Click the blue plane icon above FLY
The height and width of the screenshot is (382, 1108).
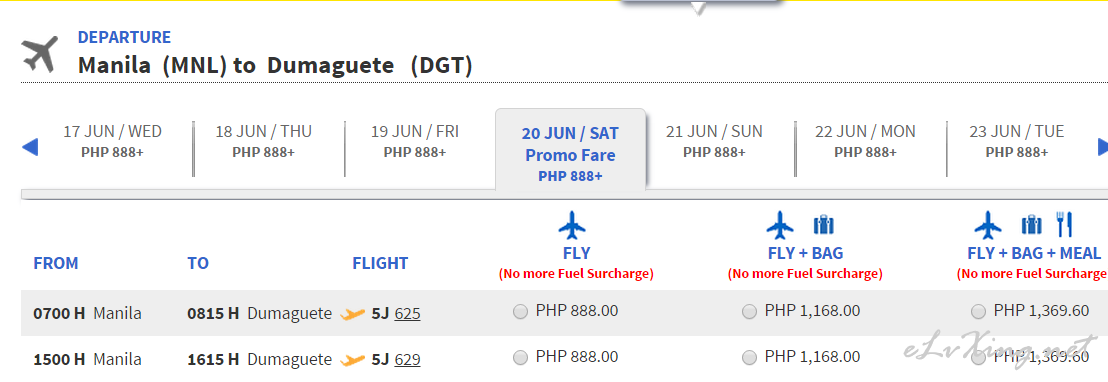pos(572,226)
